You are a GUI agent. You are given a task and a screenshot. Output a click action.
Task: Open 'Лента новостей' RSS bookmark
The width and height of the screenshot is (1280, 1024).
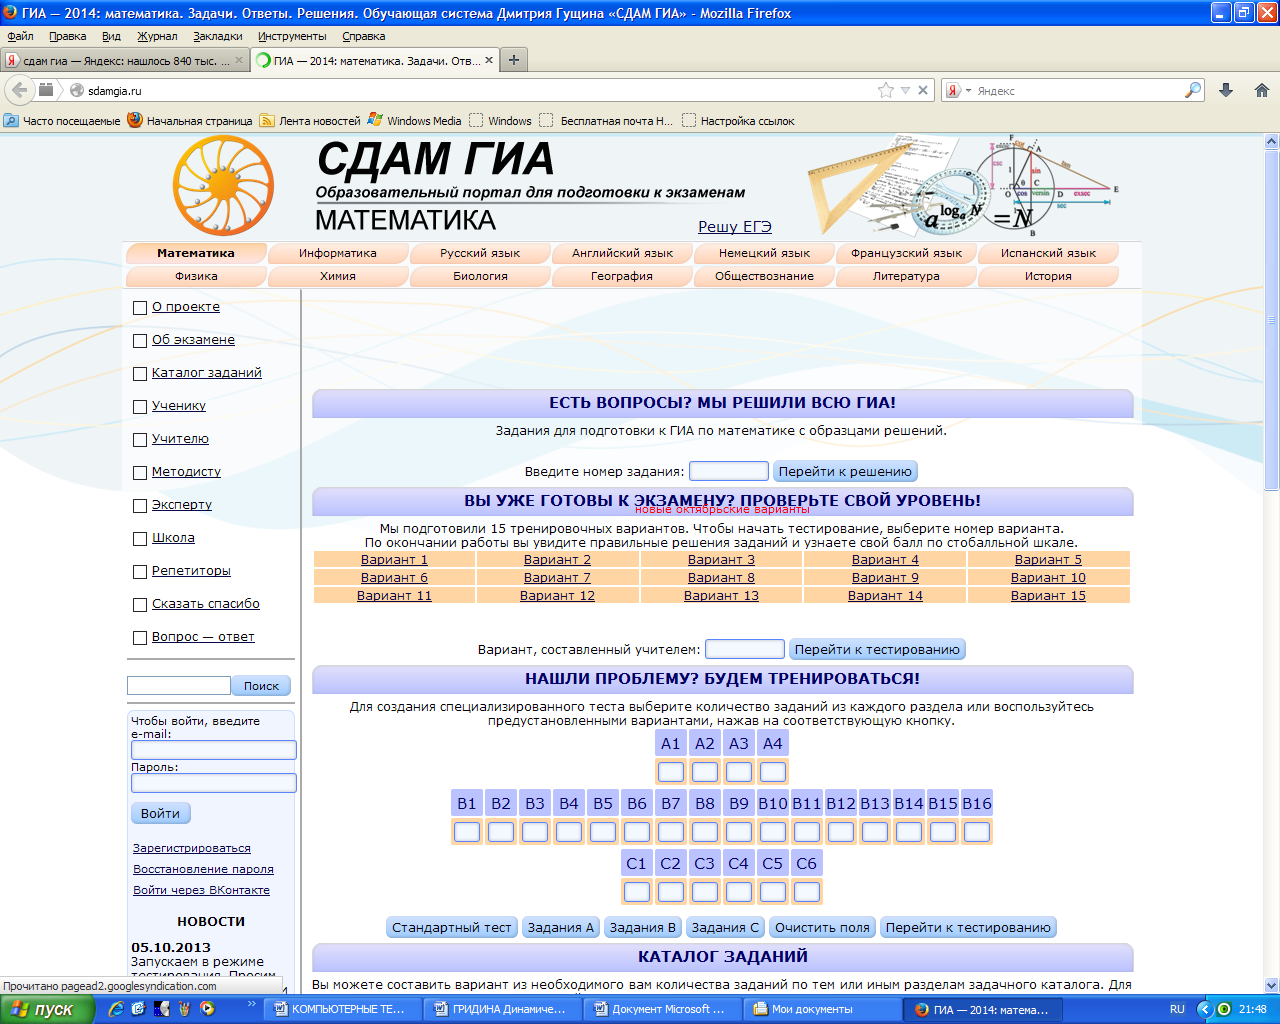click(310, 121)
